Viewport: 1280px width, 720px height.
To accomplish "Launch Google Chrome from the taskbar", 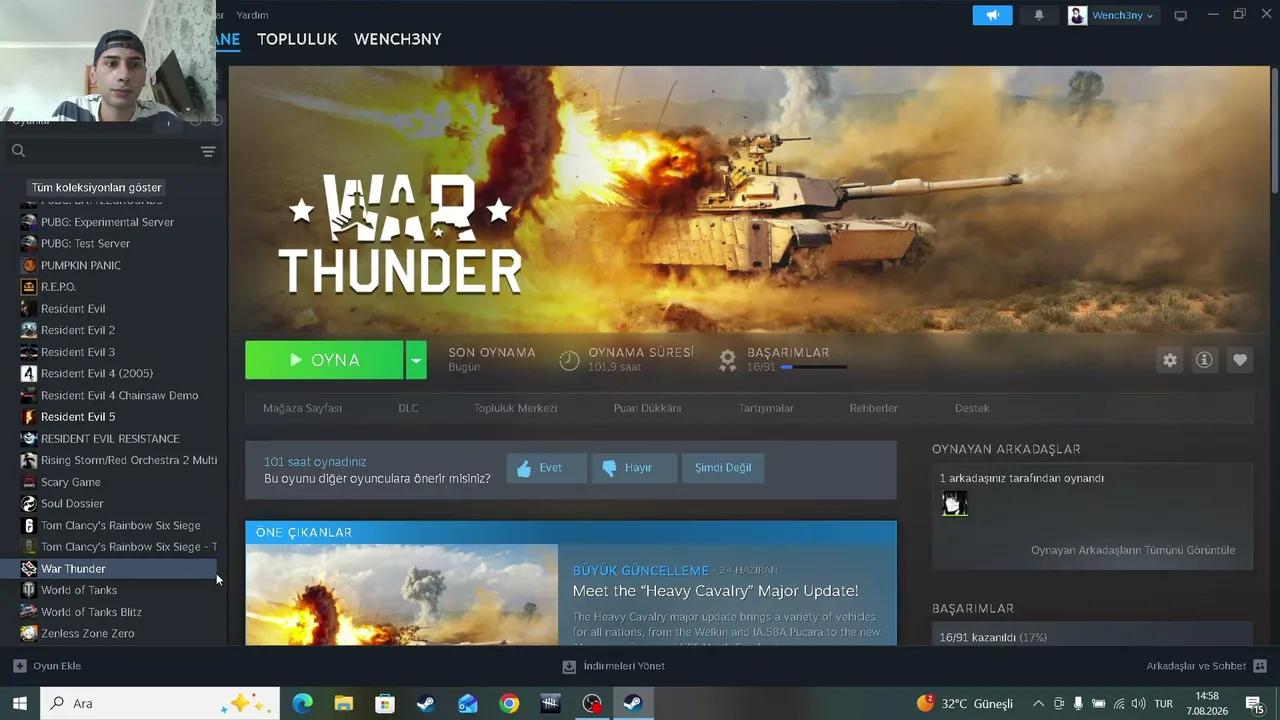I will tap(509, 704).
